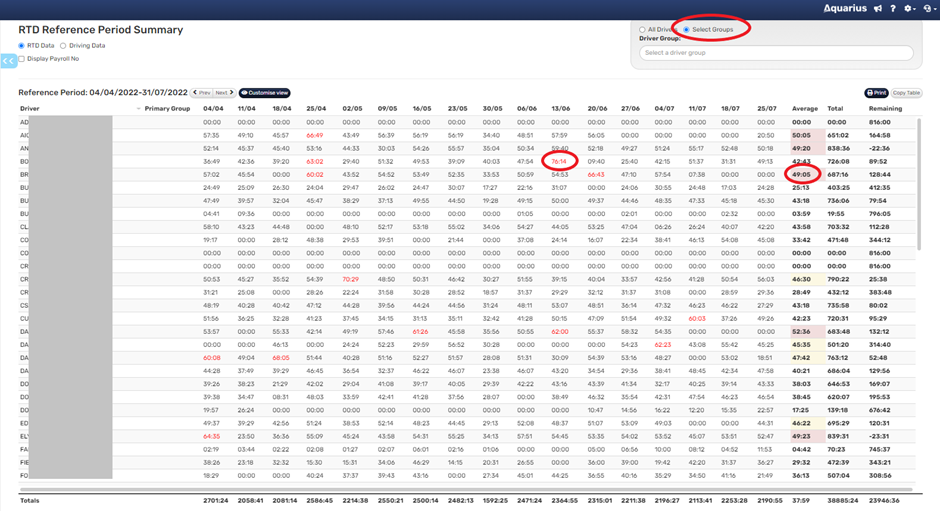
Task: Collapse the sidebar with double-chevron button
Action: click(x=9, y=61)
